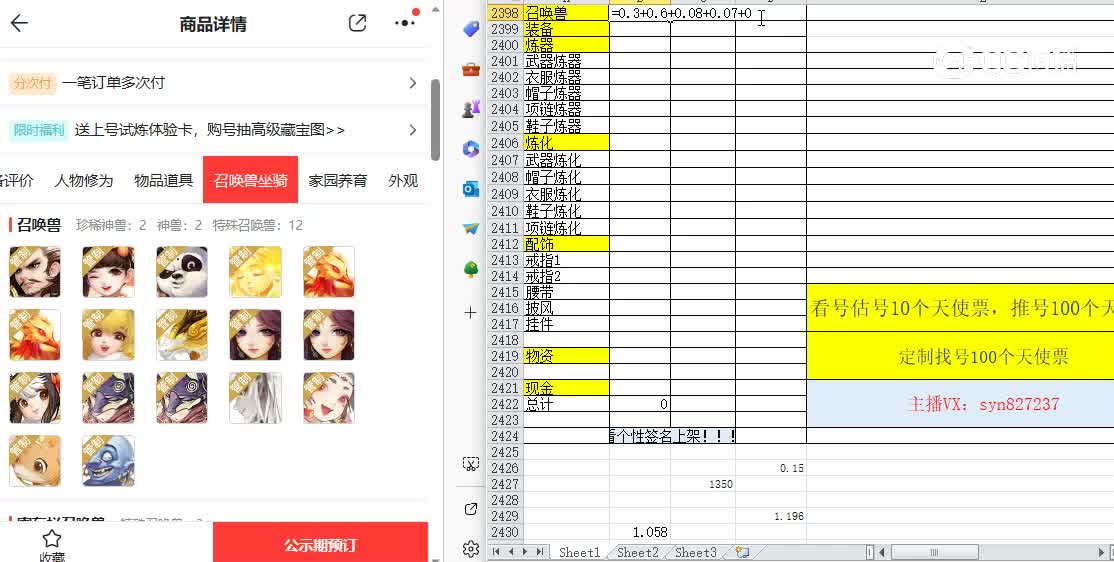This screenshot has height=562, width=1114.
Task: Select the cell showing 1.196
Action: (771, 517)
